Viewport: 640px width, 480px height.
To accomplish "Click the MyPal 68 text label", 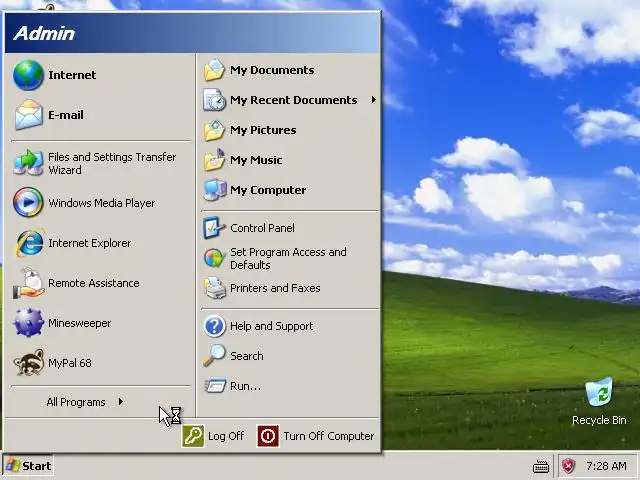I will tap(70, 363).
